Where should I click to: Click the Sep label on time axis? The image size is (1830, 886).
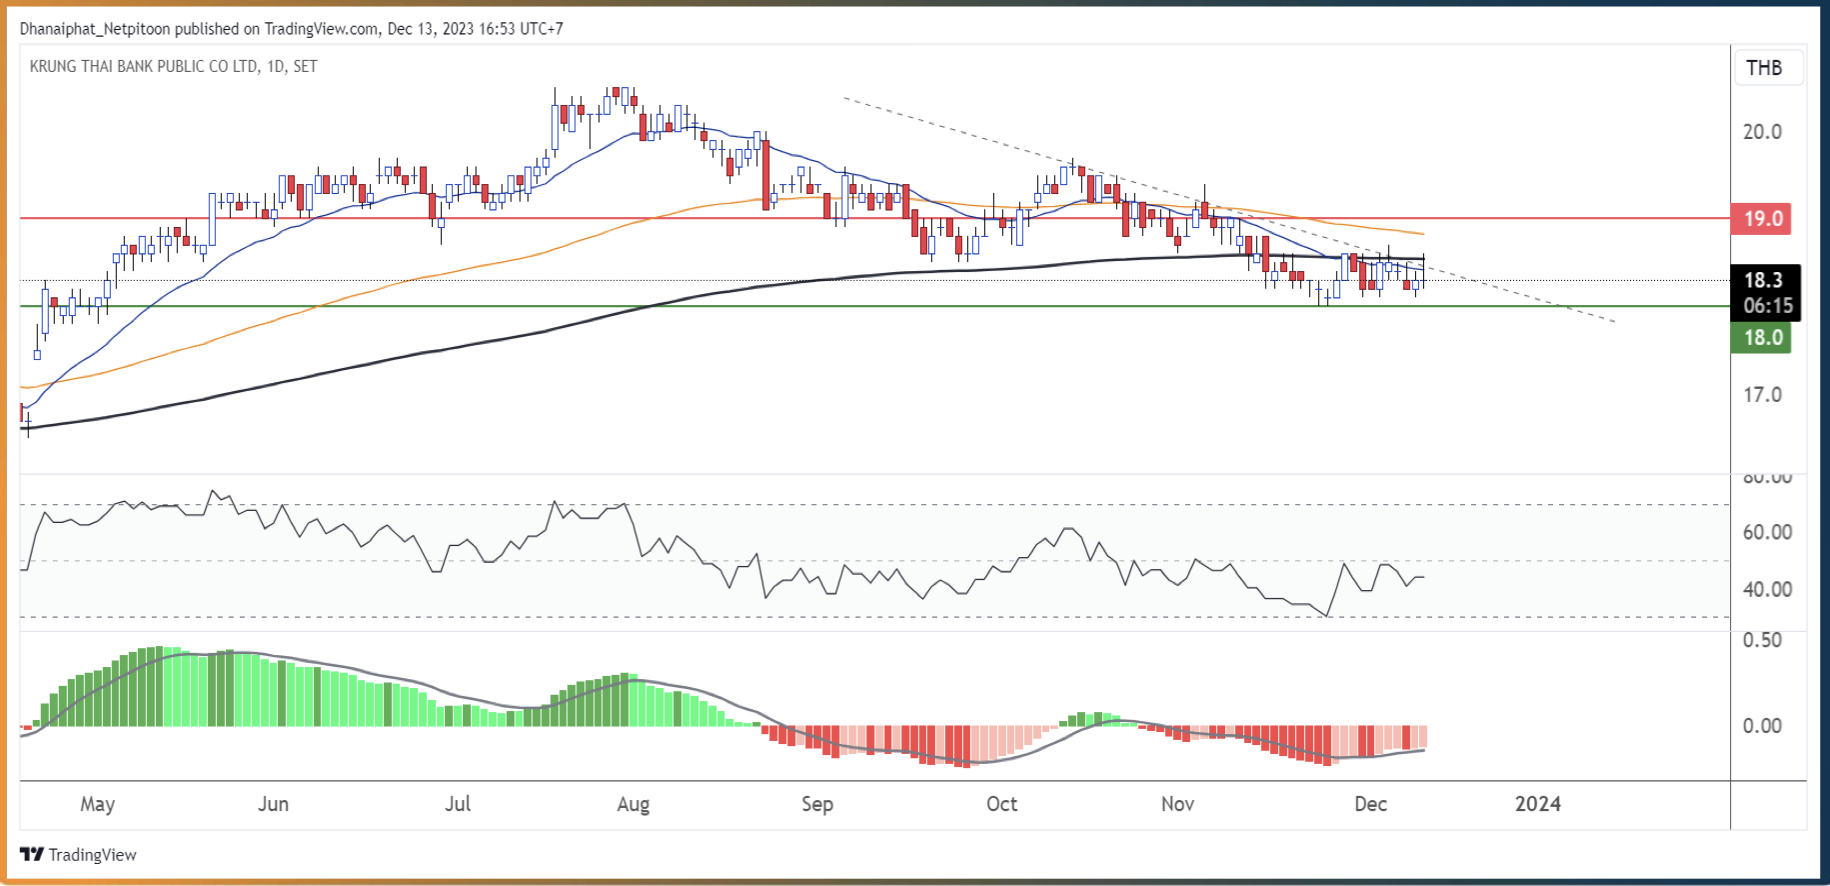[x=817, y=804]
